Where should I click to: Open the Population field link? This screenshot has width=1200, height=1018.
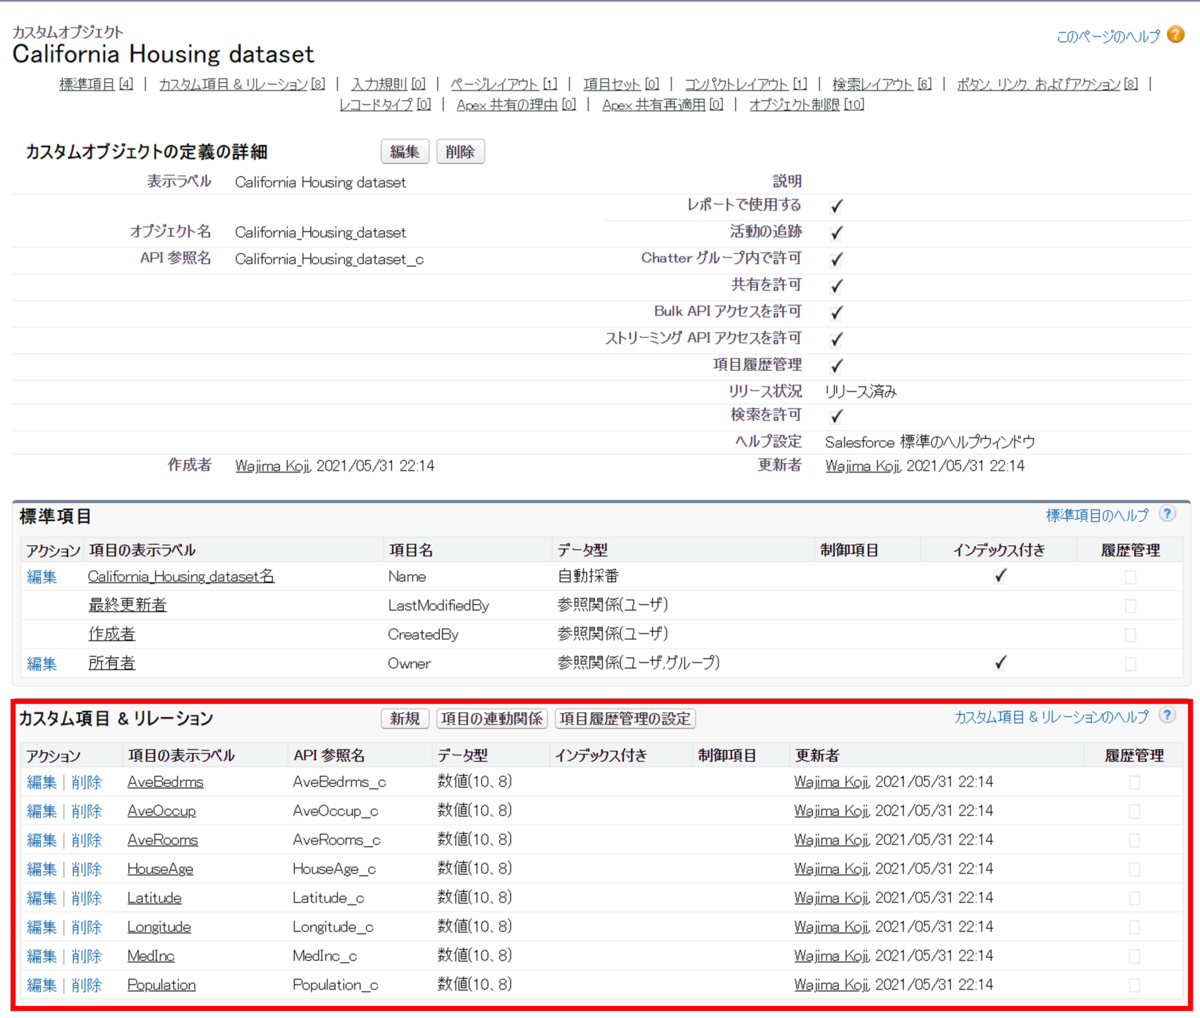coord(161,985)
